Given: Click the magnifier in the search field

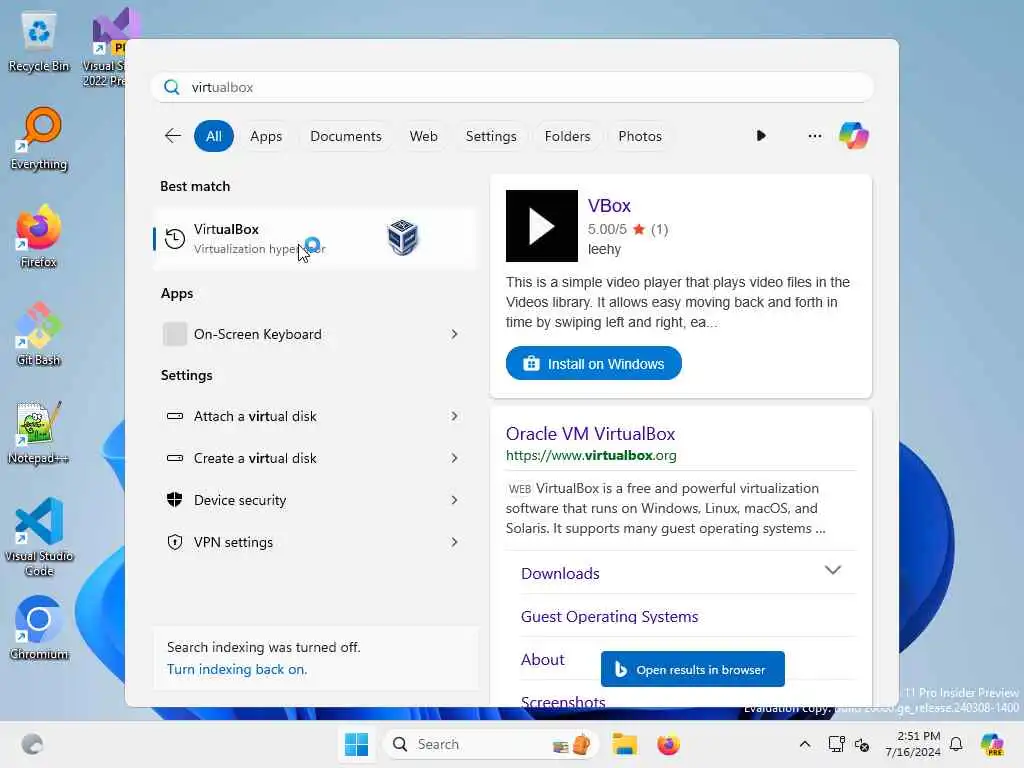Looking at the screenshot, I should tap(172, 87).
